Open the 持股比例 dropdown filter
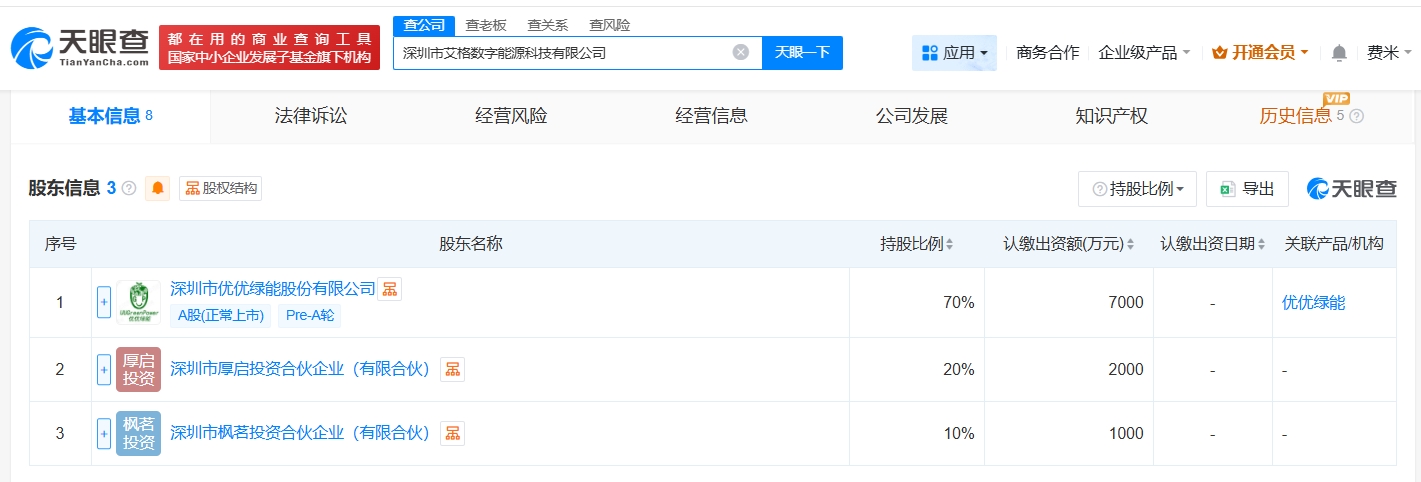The width and height of the screenshot is (1421, 482). click(x=1137, y=189)
